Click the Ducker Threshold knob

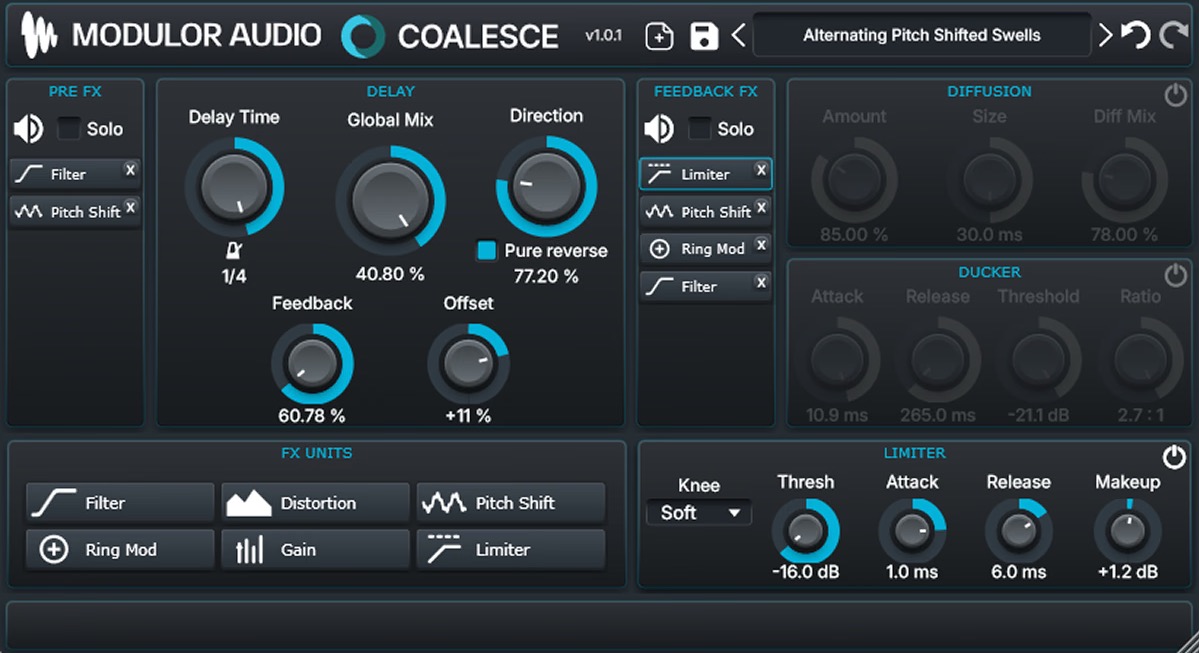1039,360
